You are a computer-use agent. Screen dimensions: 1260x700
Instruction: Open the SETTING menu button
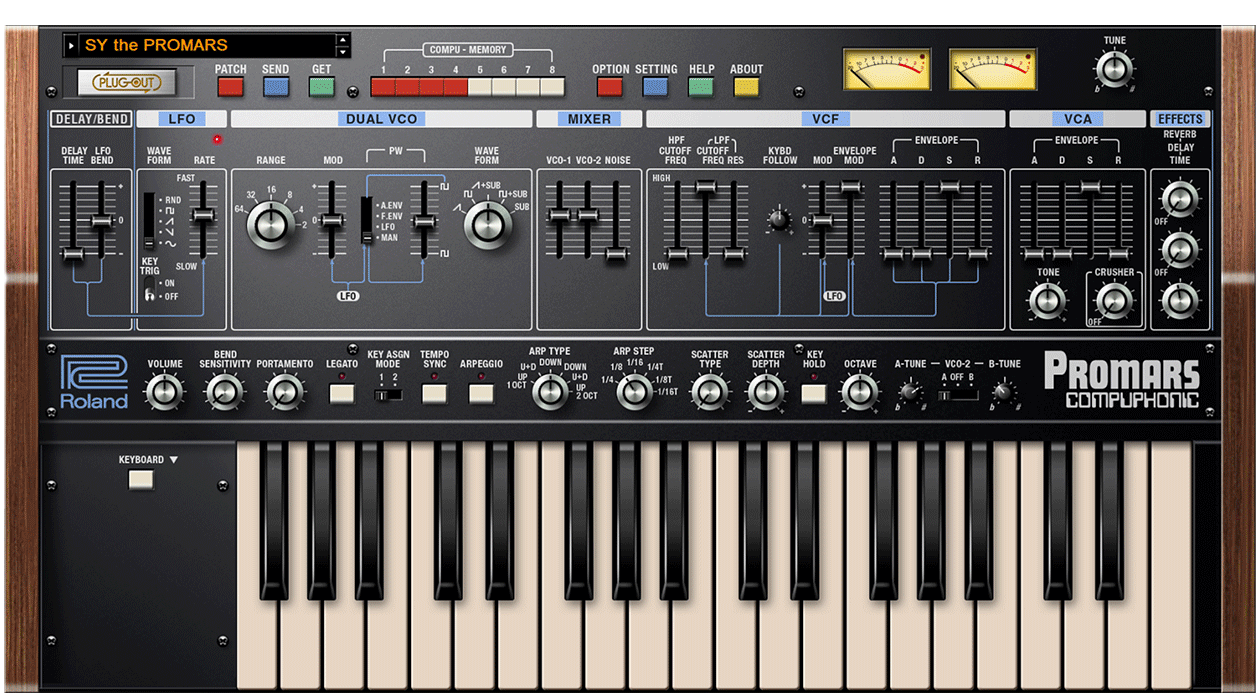tap(656, 87)
